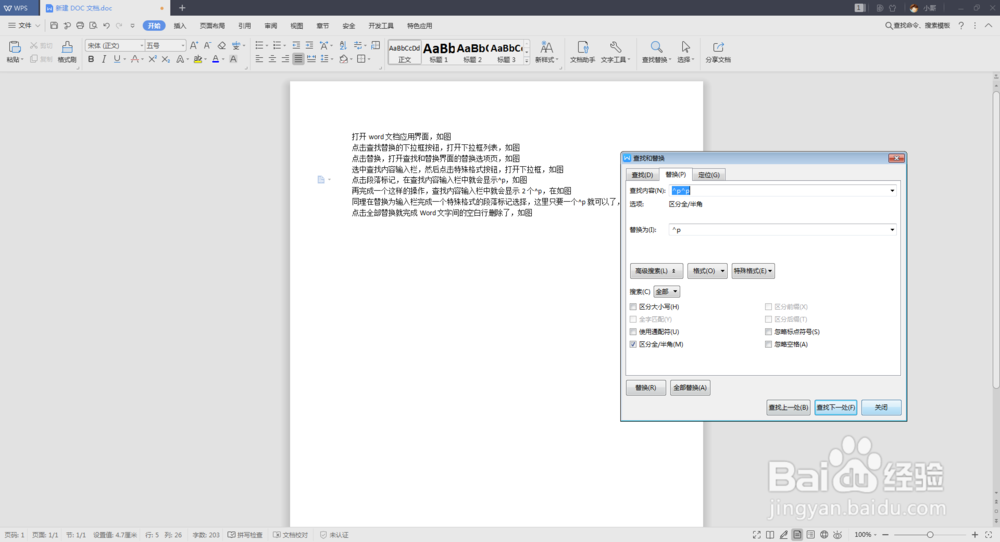Open new tab with the plus button

(182, 8)
